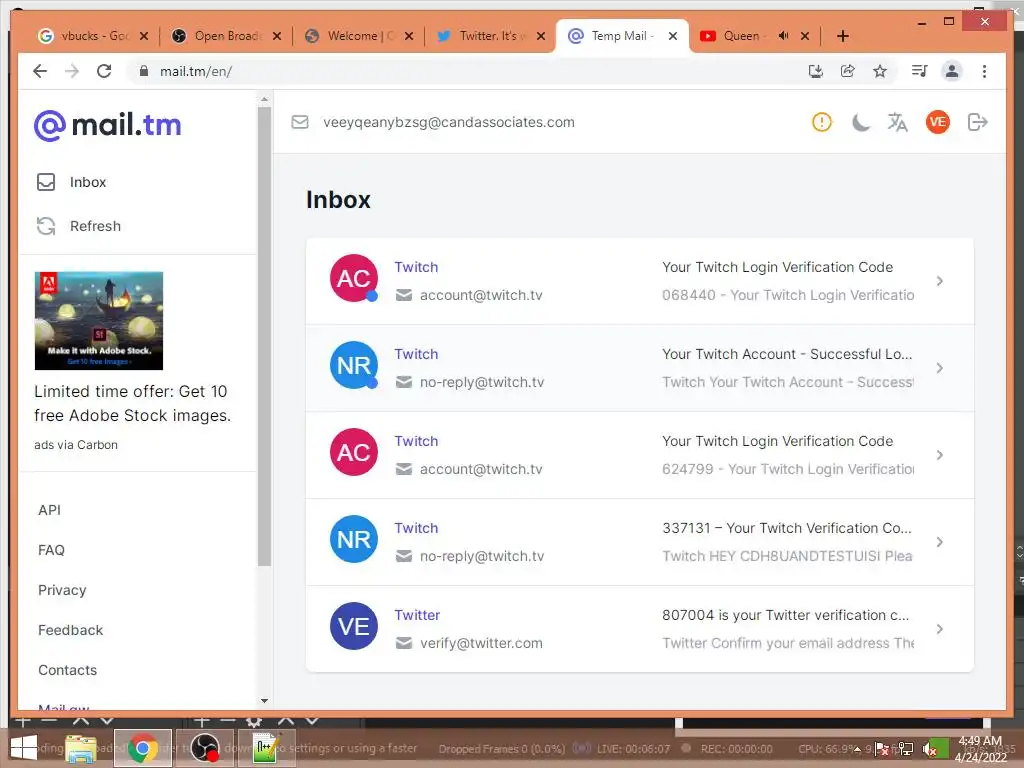The image size is (1024, 768).
Task: Open the Windows Start button
Action: (x=24, y=748)
